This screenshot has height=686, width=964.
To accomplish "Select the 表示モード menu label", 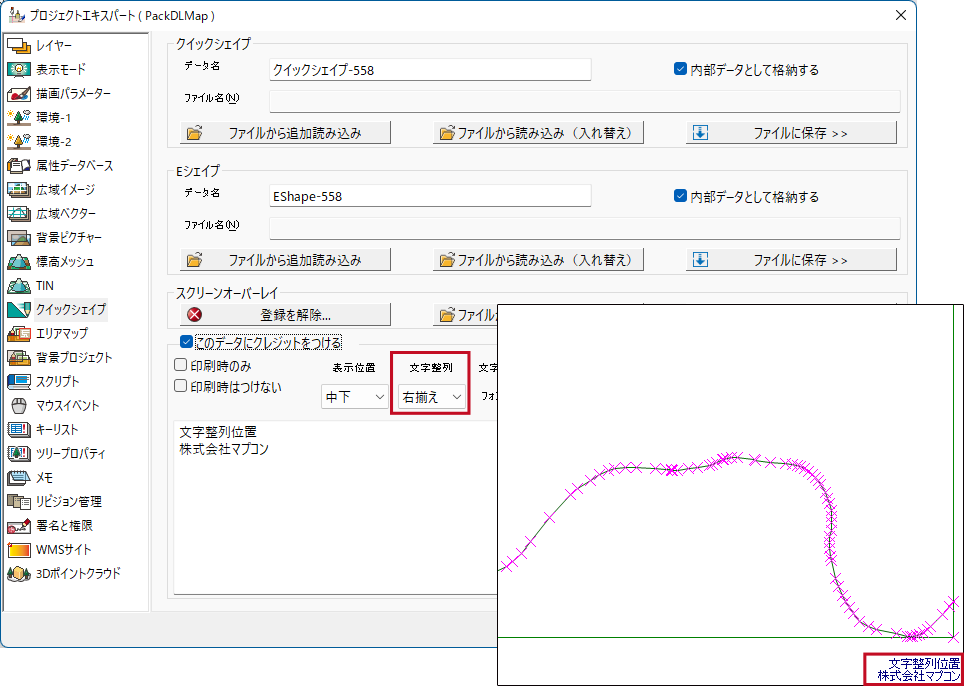I will point(61,69).
